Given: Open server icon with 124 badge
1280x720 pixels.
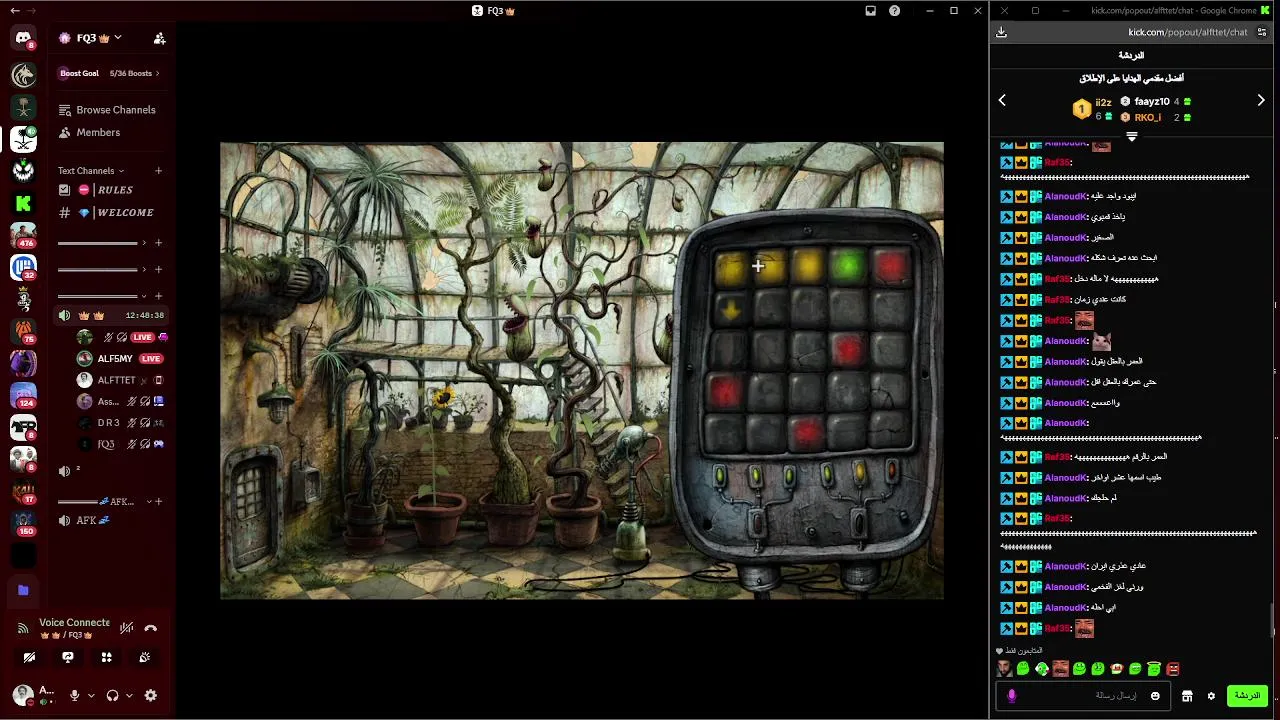Looking at the screenshot, I should (23, 395).
